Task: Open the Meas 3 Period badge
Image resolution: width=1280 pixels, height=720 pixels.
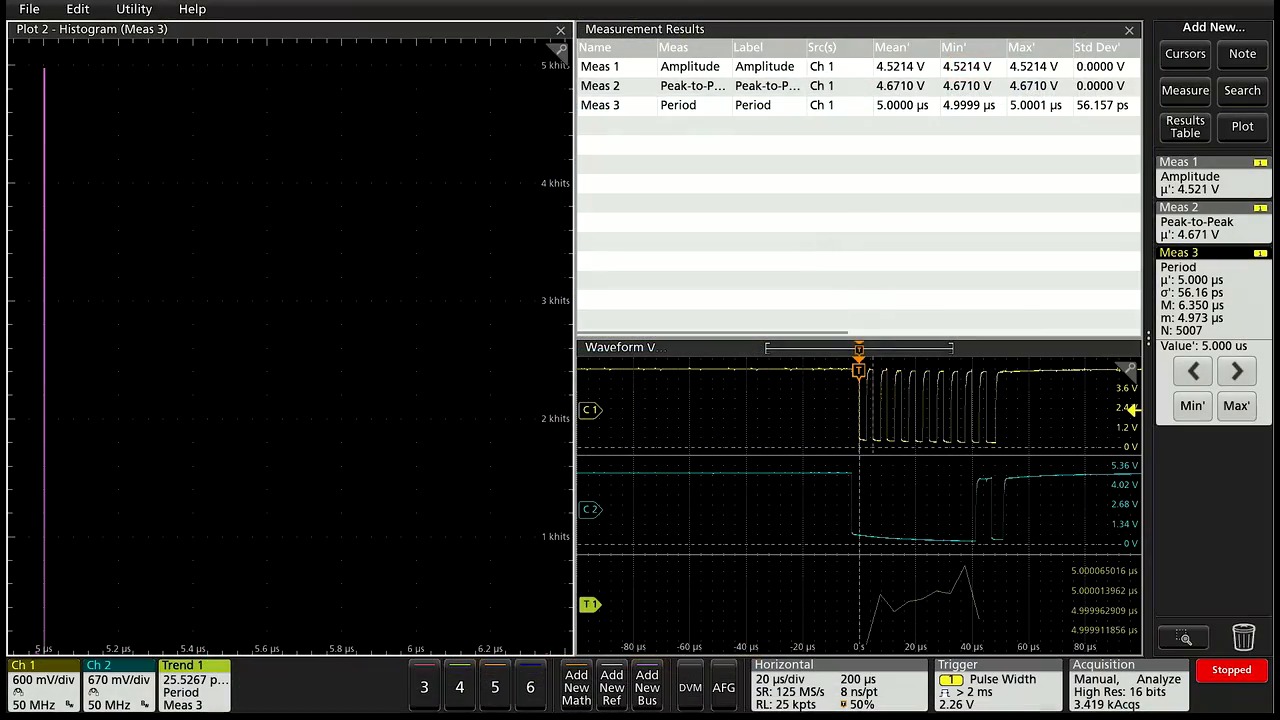Action: pos(1213,298)
